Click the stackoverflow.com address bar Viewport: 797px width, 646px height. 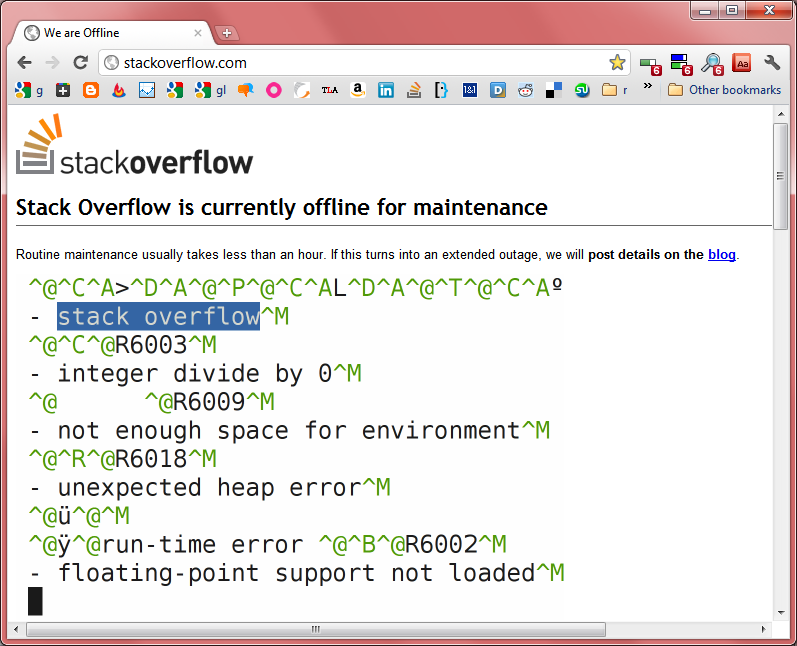350,62
